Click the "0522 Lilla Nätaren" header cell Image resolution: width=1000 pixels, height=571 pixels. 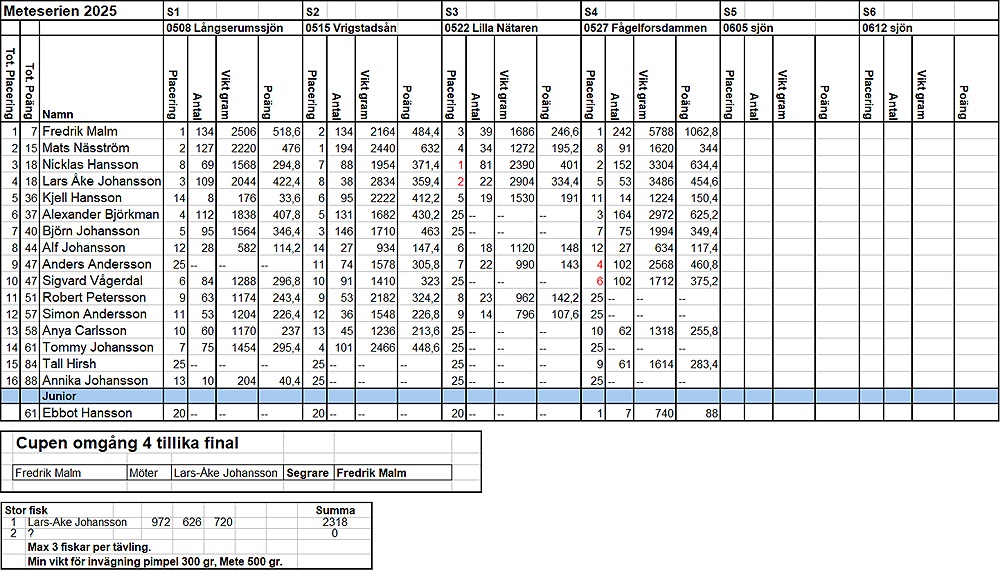494,30
